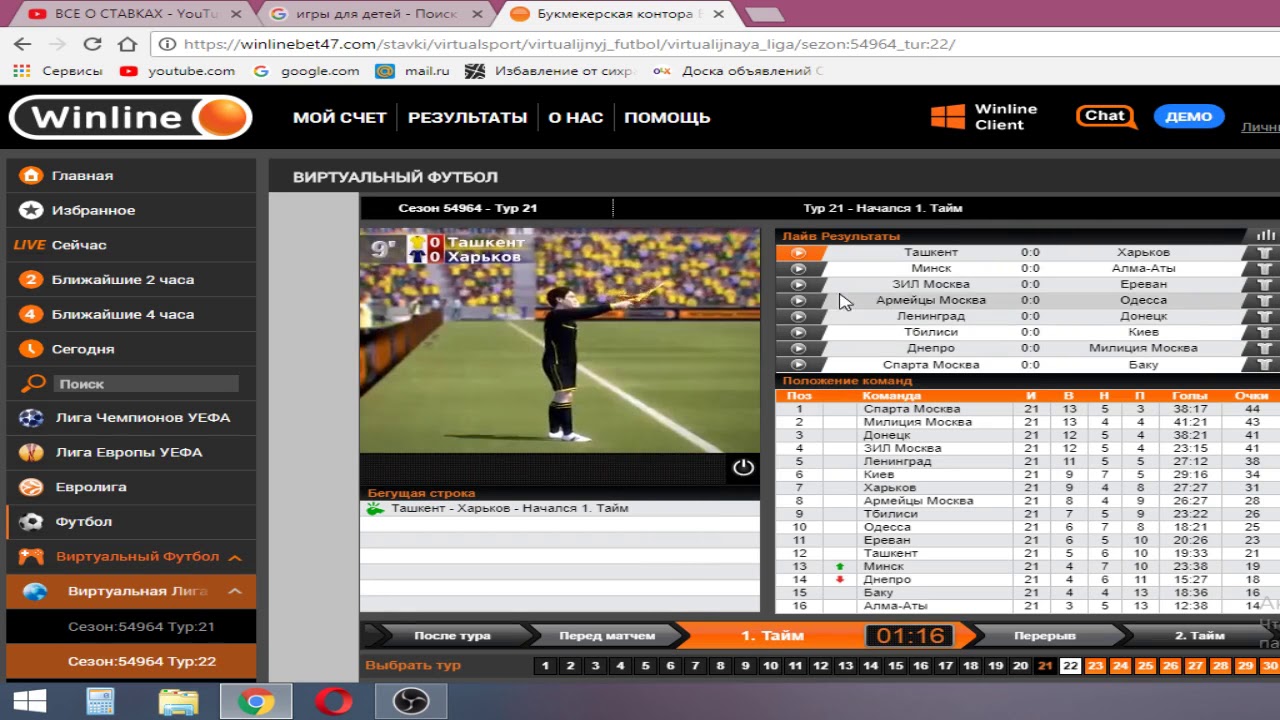This screenshot has height=720, width=1280.
Task: Switch to После тура stage
Action: [x=452, y=635]
